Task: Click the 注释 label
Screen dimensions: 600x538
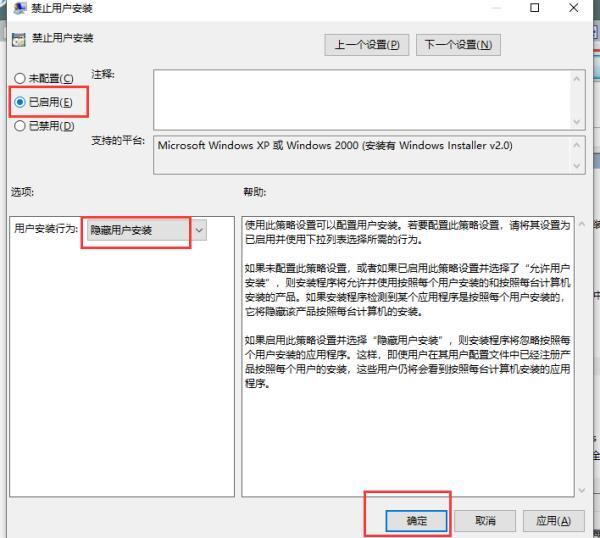Action: (103, 74)
